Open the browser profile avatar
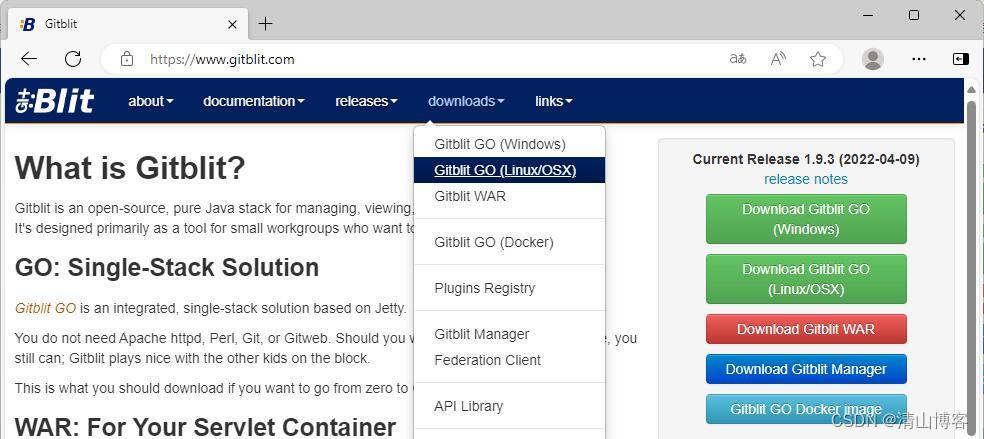 (x=873, y=59)
